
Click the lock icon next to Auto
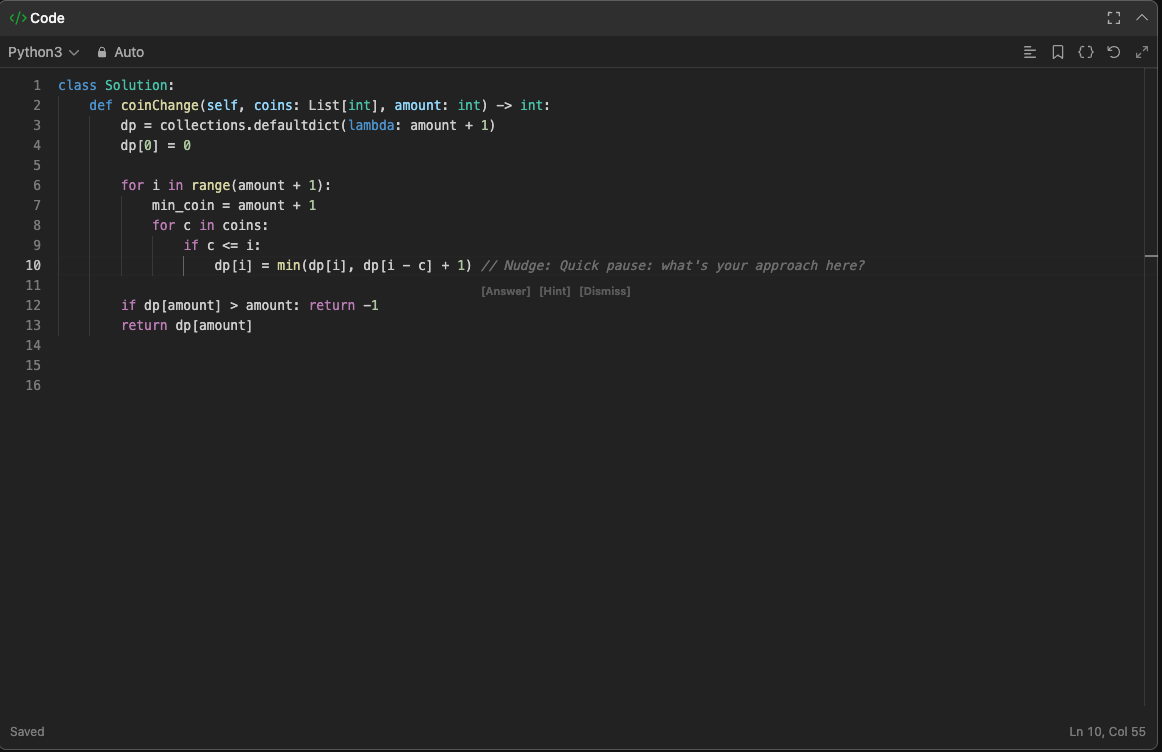point(102,52)
